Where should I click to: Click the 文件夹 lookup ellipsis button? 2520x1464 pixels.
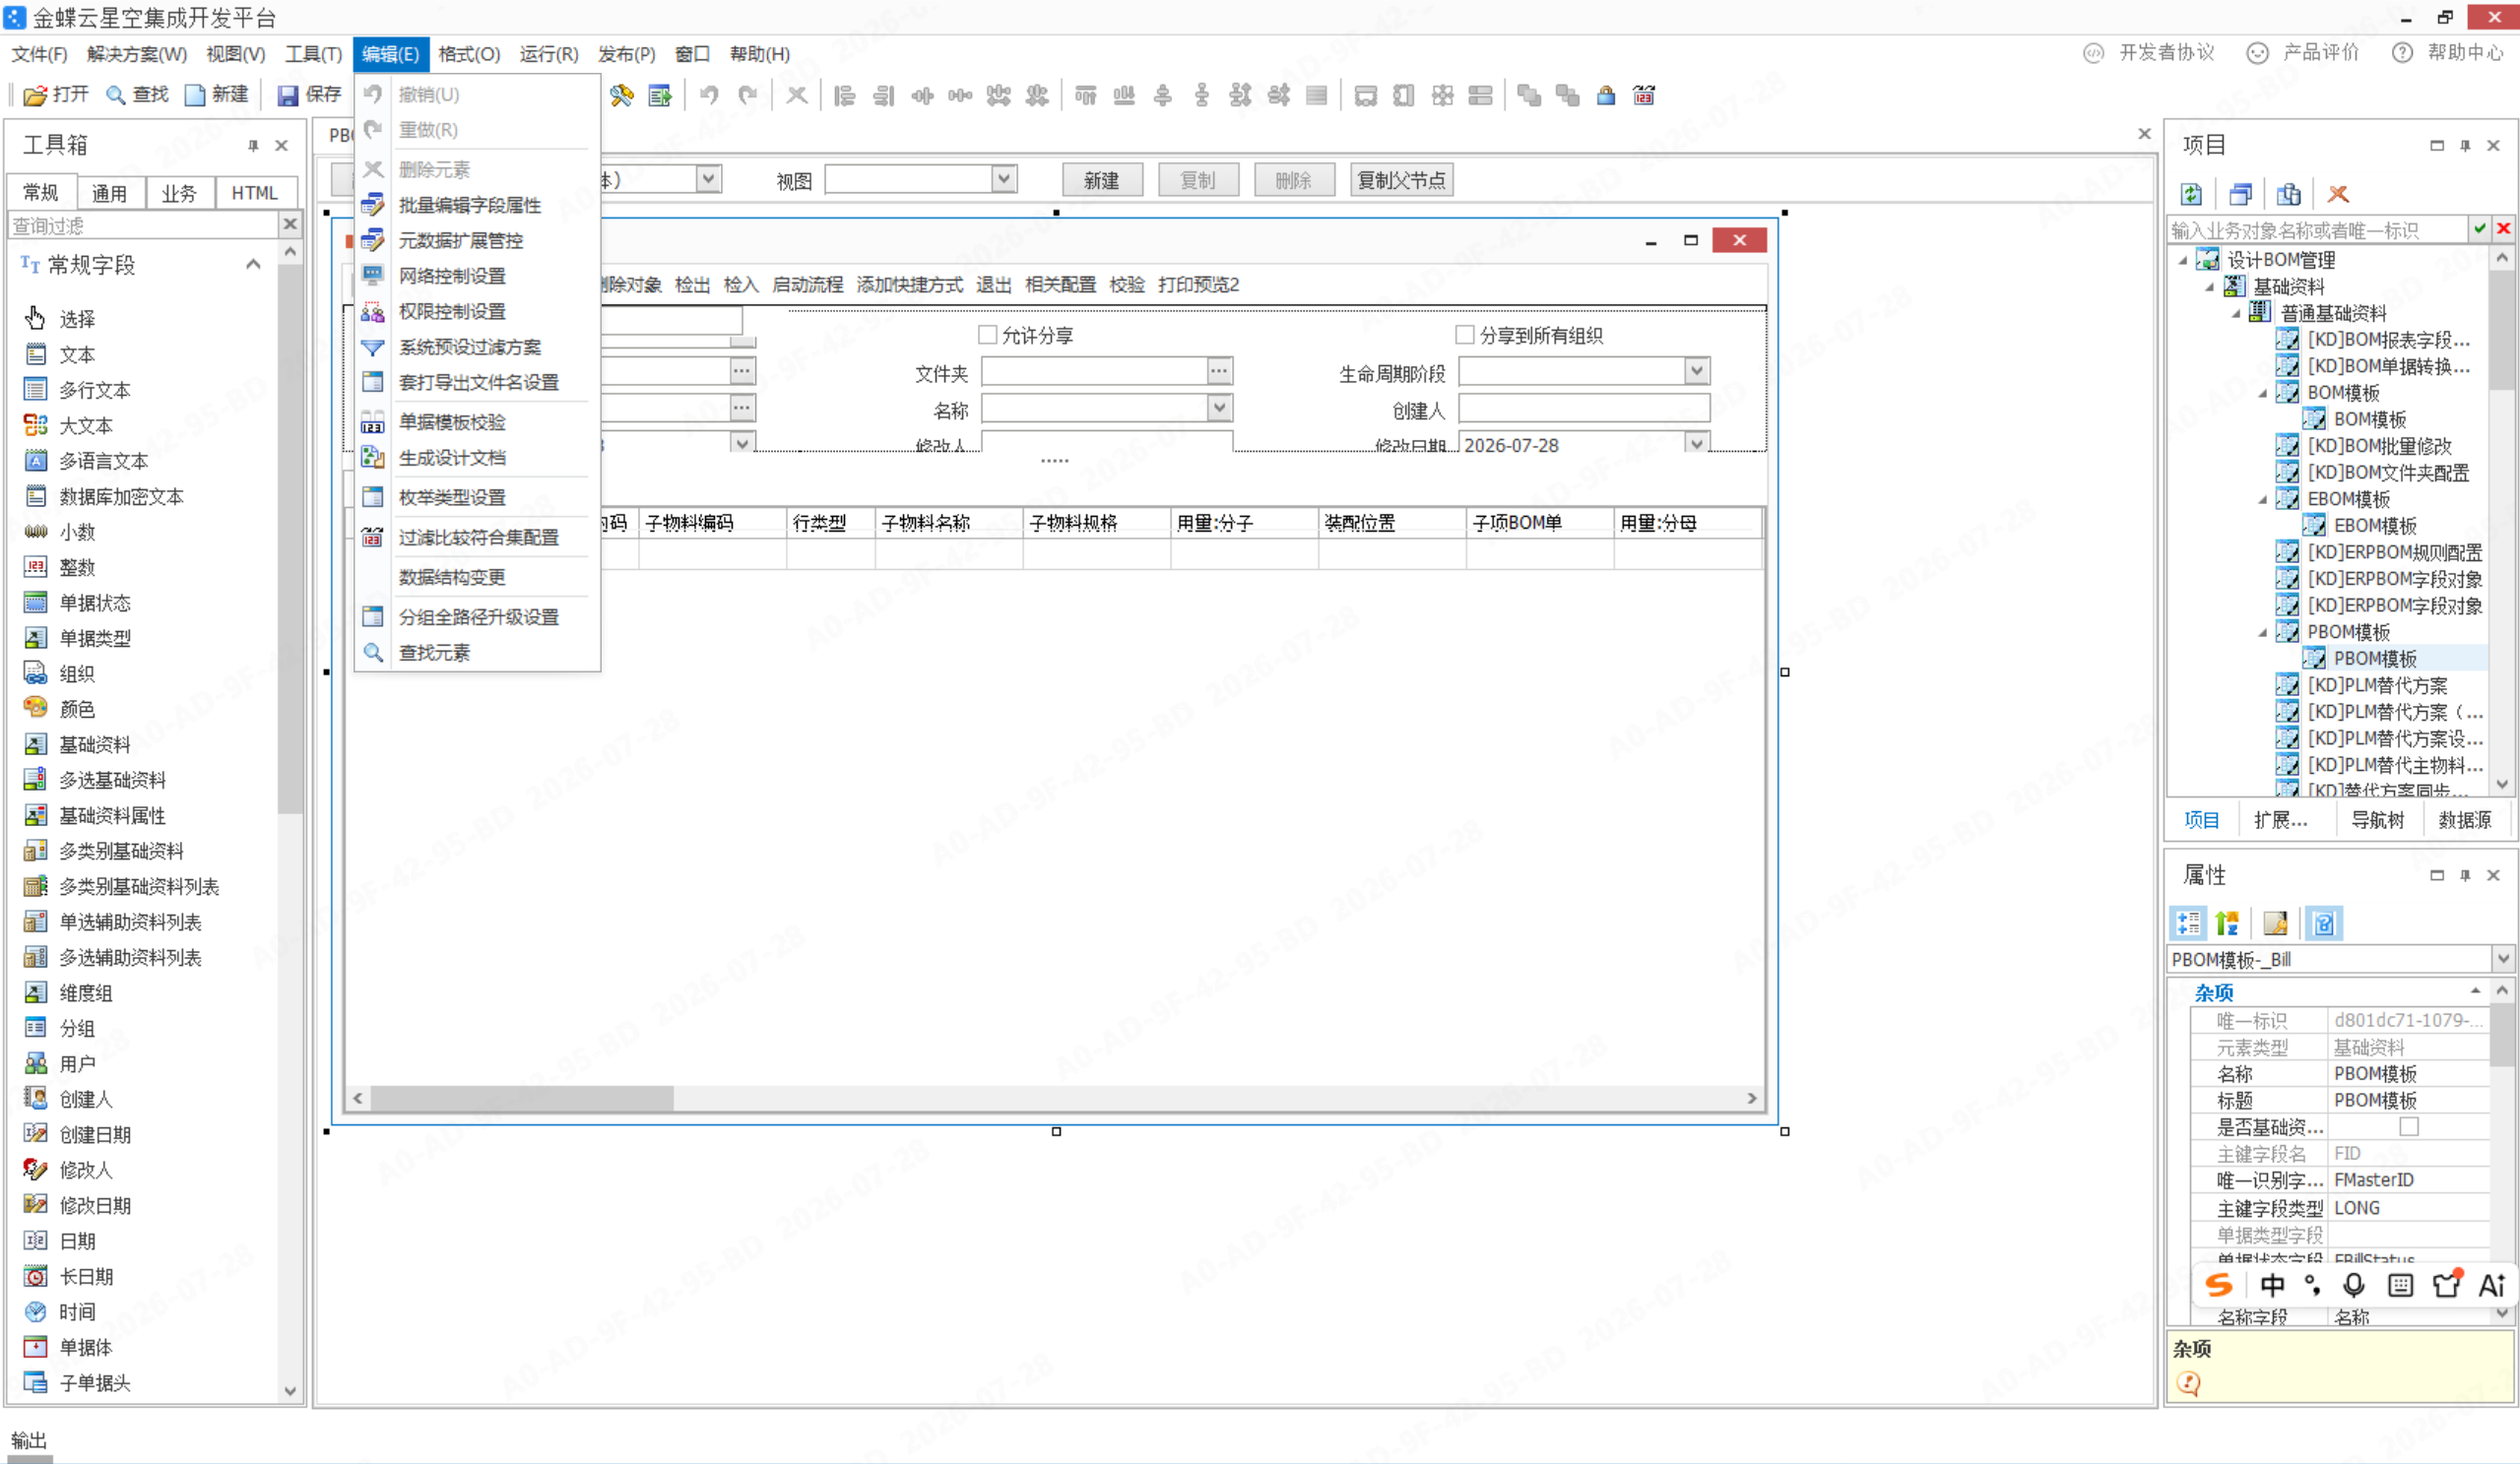(x=1219, y=371)
